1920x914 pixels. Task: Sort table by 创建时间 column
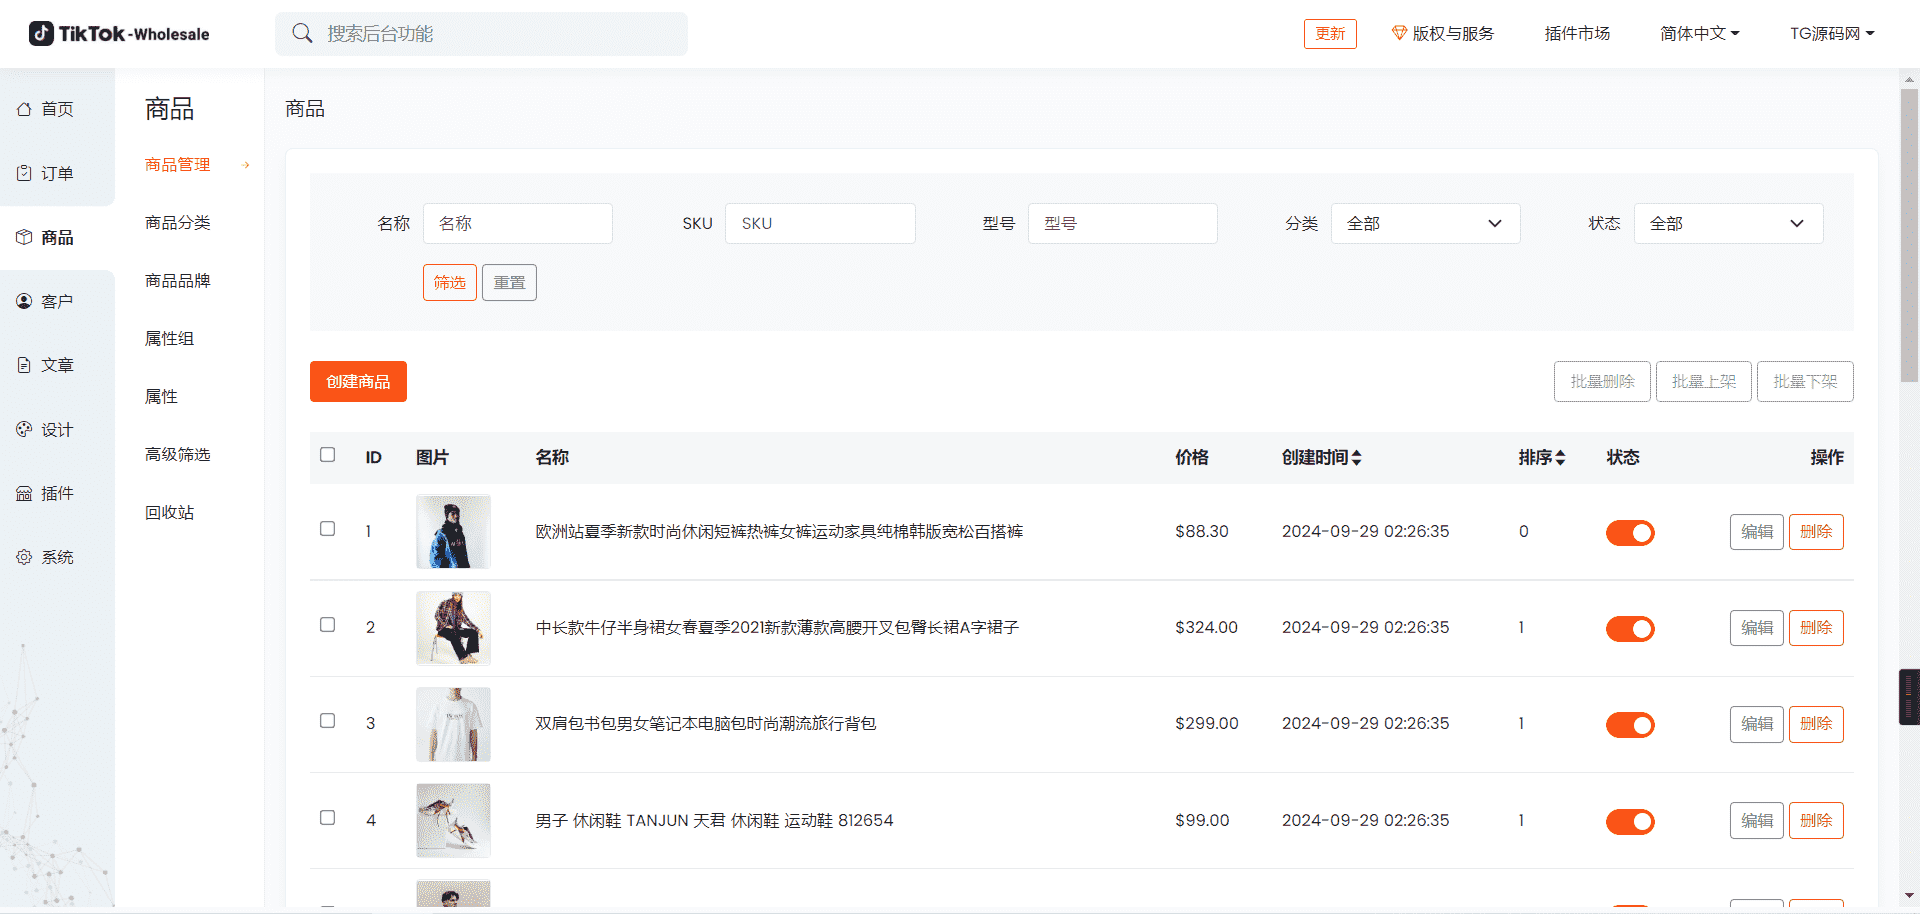[1321, 458]
